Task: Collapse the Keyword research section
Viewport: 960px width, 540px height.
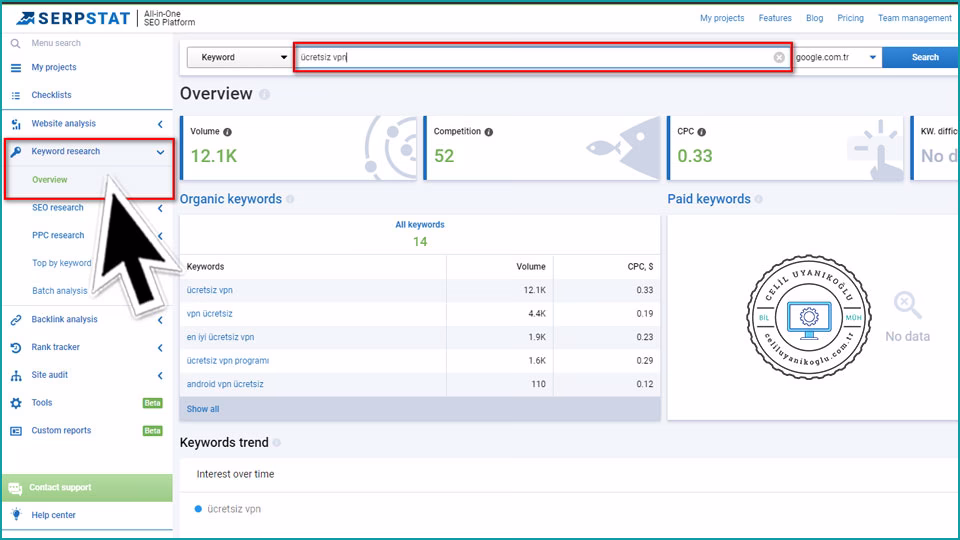Action: tap(160, 152)
